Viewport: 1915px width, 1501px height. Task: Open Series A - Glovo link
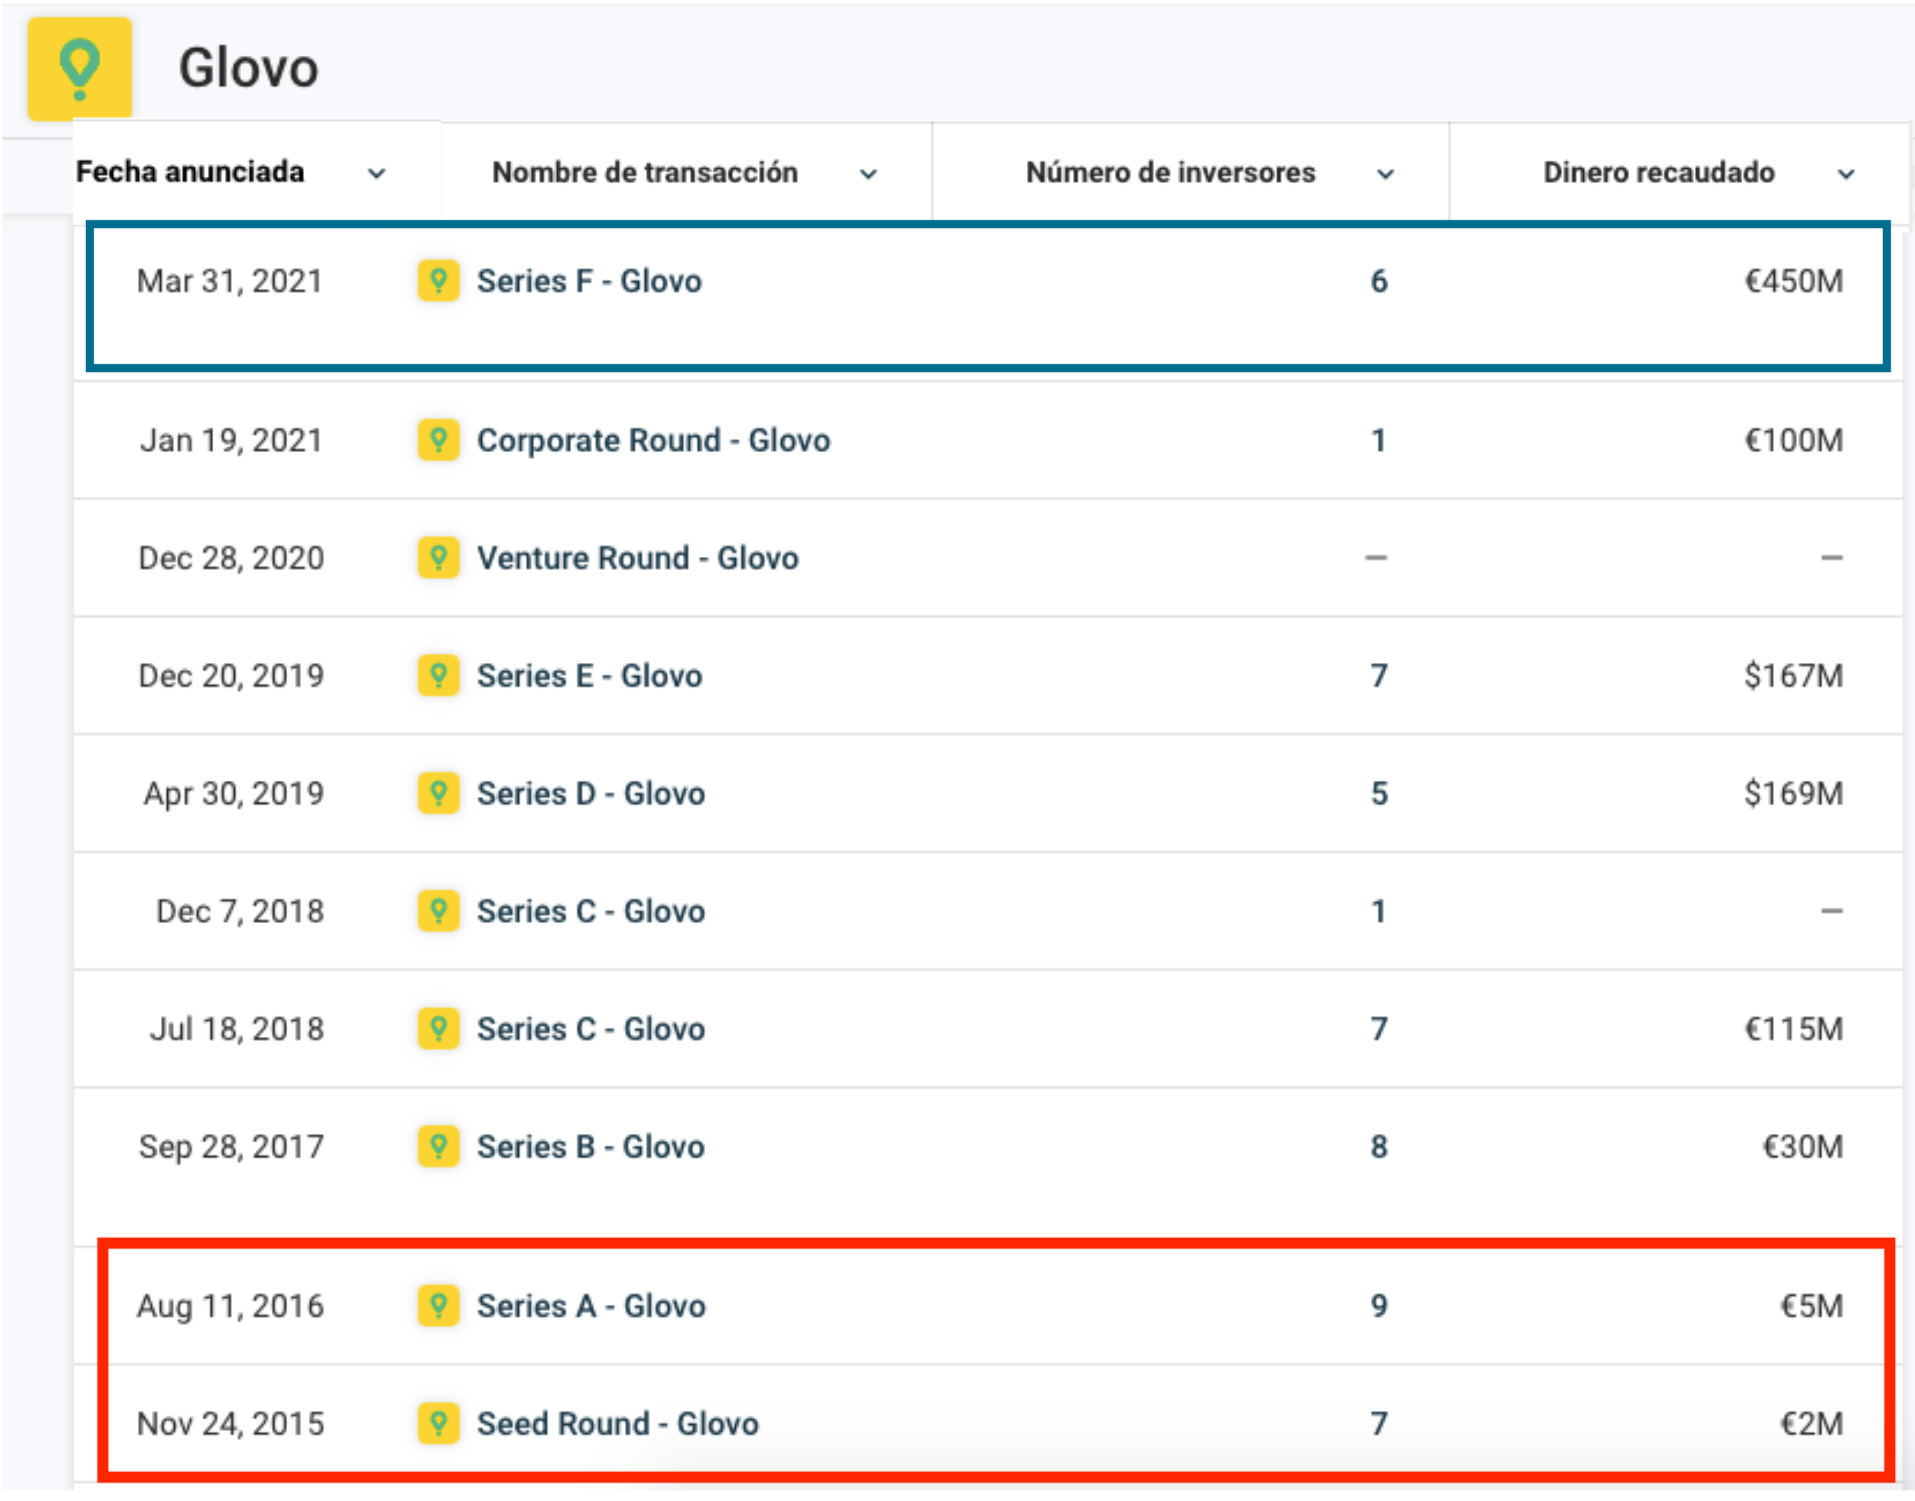591,1305
